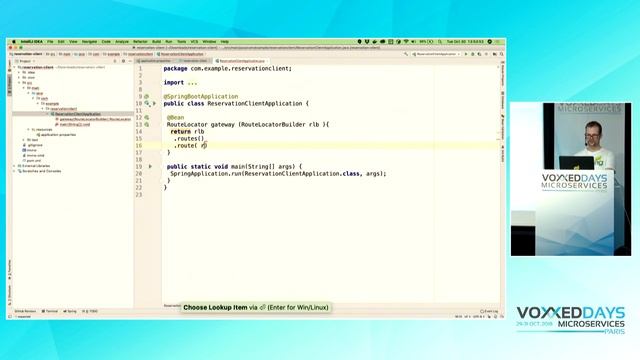
Task: Click the stop button in run toolbar
Action: tap(487, 54)
